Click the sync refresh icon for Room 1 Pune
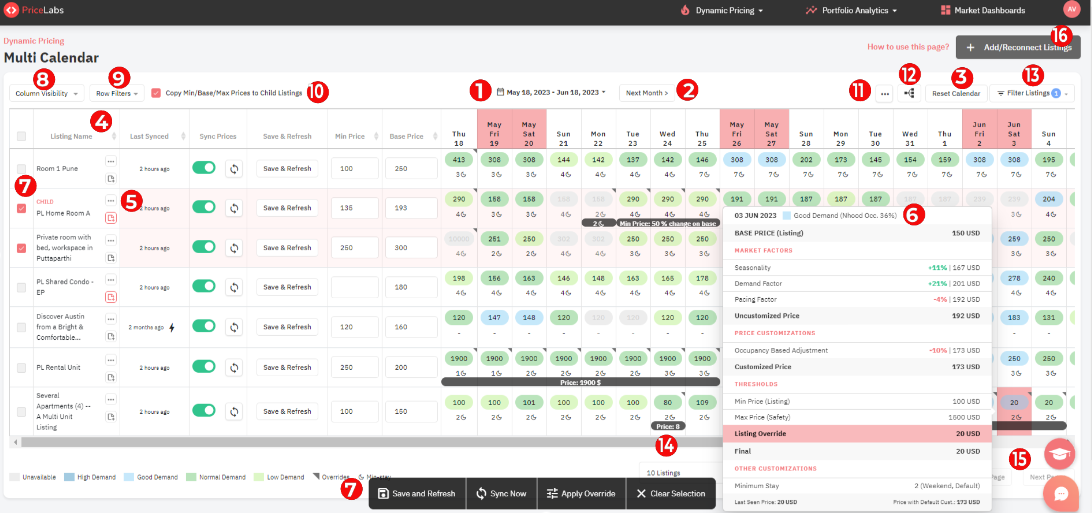 [234, 168]
